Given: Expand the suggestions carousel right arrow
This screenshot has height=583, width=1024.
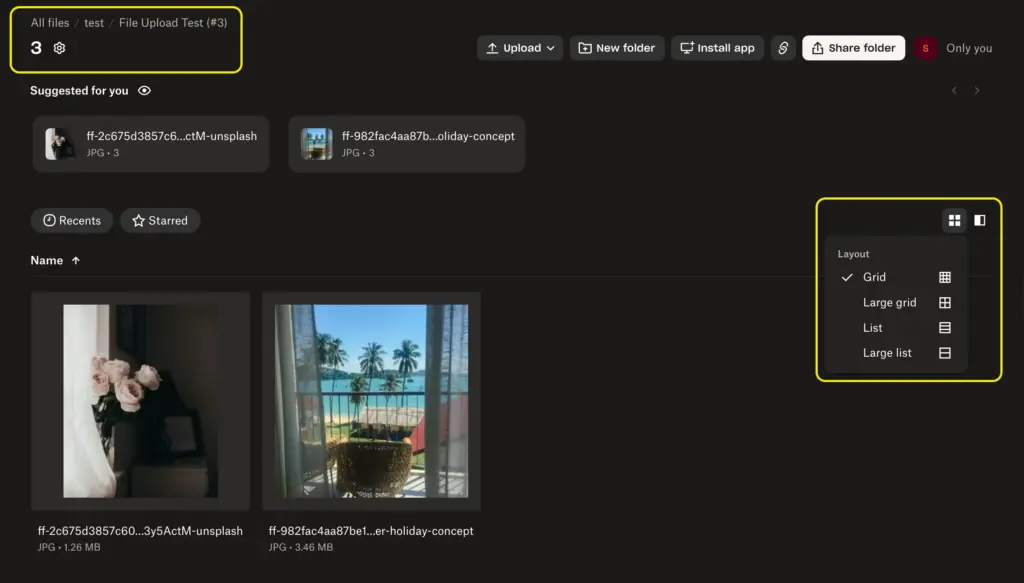Looking at the screenshot, I should [x=977, y=90].
